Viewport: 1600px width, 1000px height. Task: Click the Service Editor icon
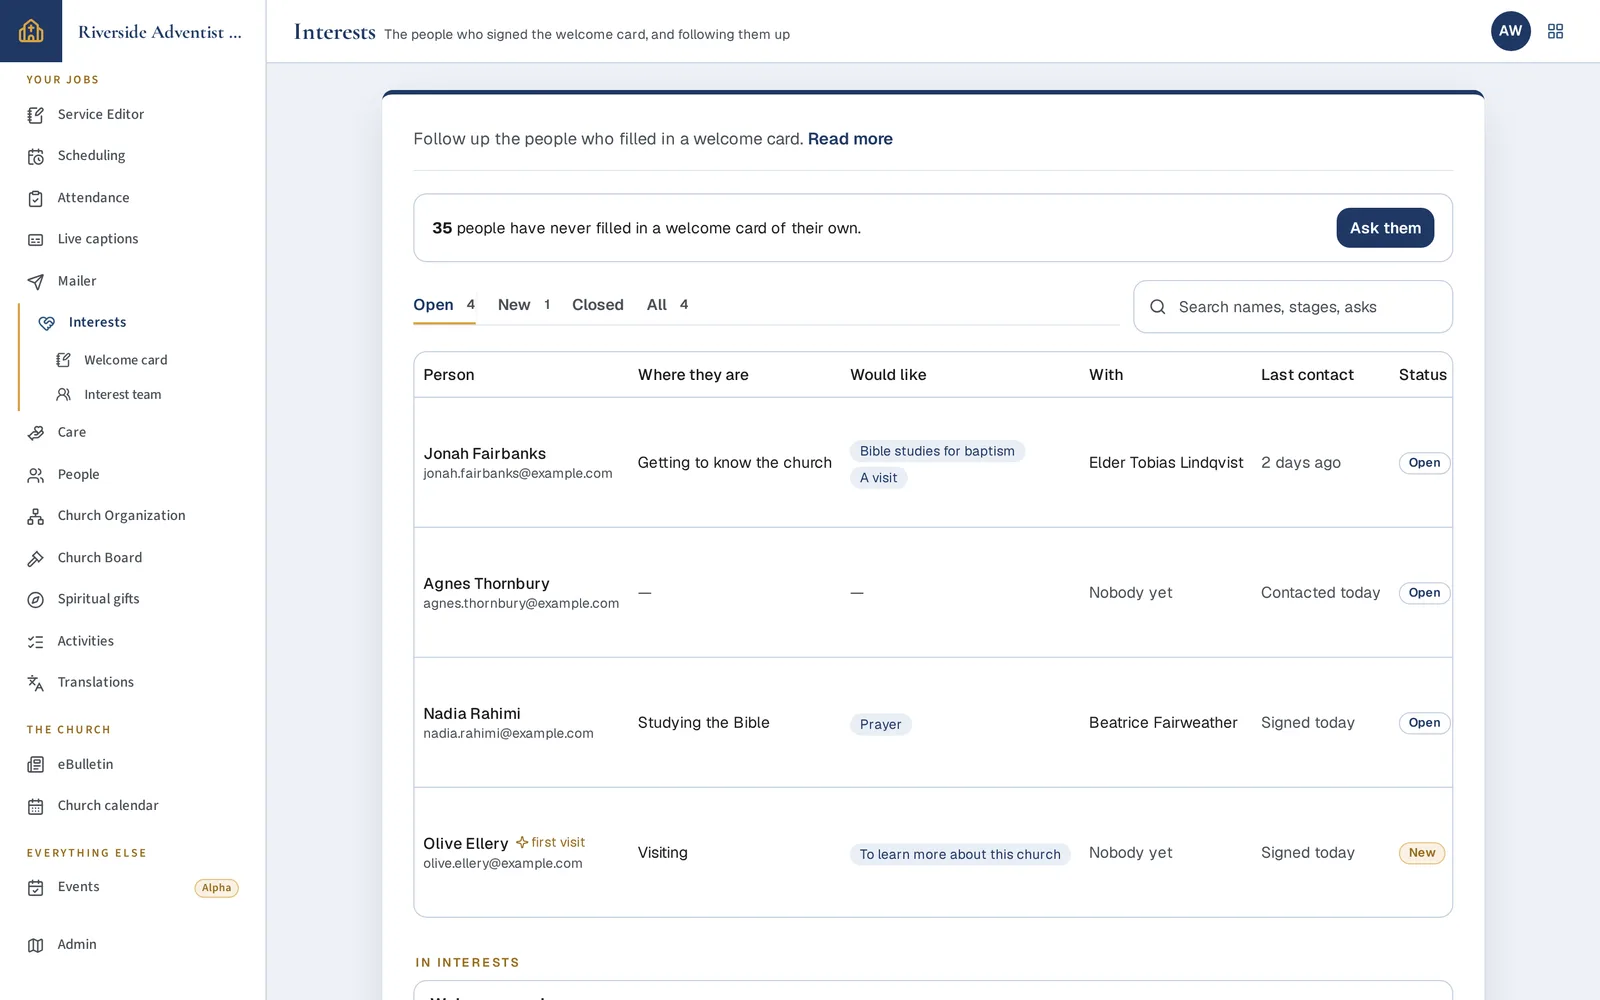(x=36, y=115)
